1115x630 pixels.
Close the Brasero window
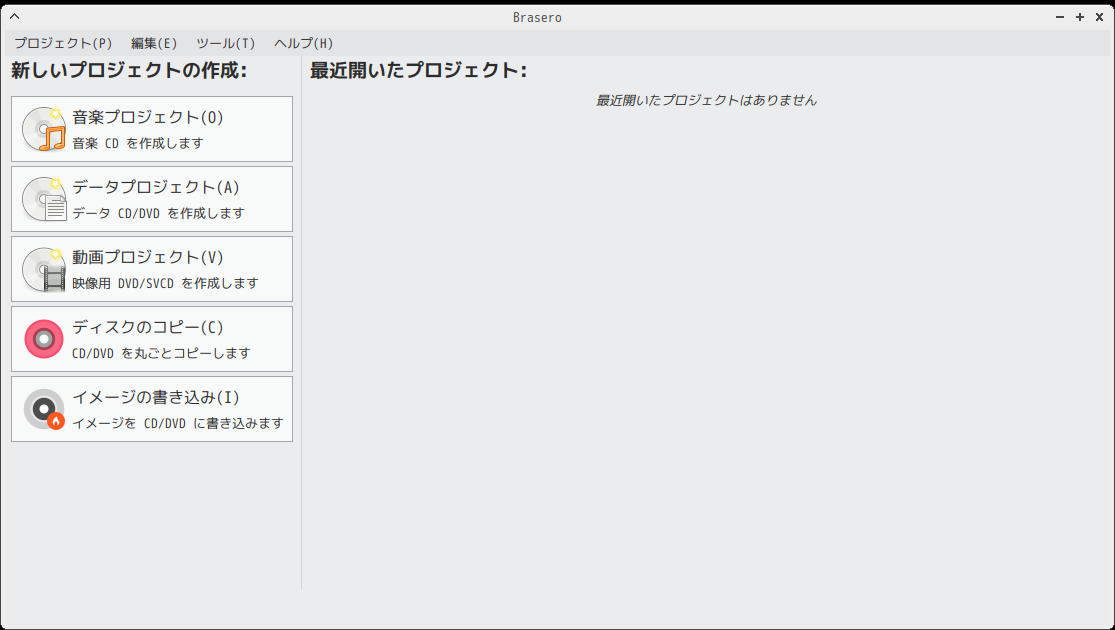click(x=1099, y=17)
